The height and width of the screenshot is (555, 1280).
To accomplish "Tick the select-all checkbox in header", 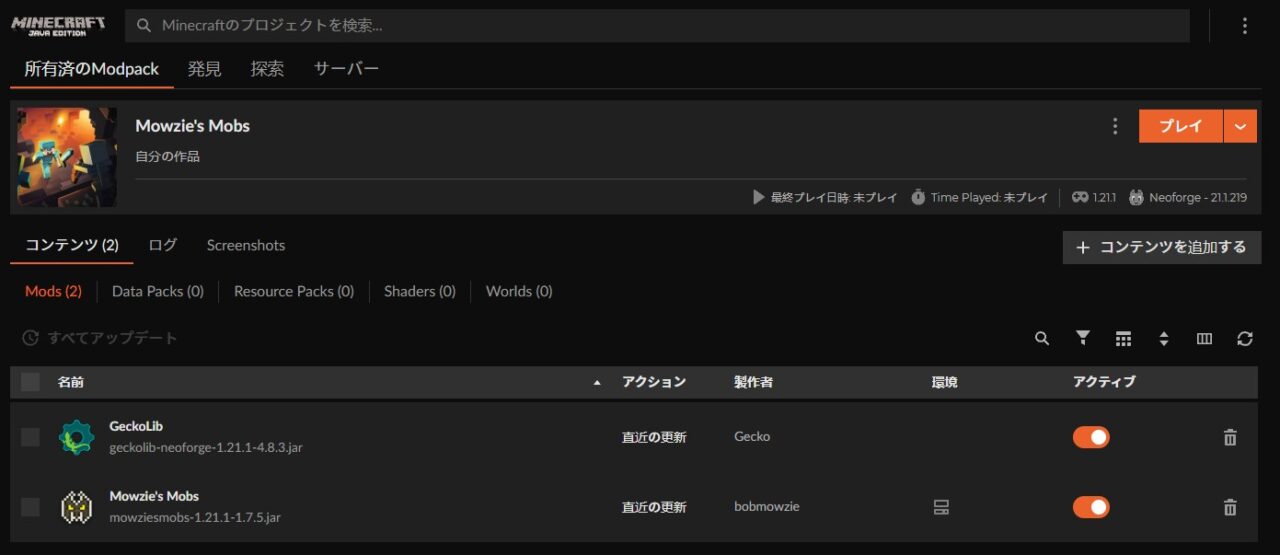I will point(30,382).
